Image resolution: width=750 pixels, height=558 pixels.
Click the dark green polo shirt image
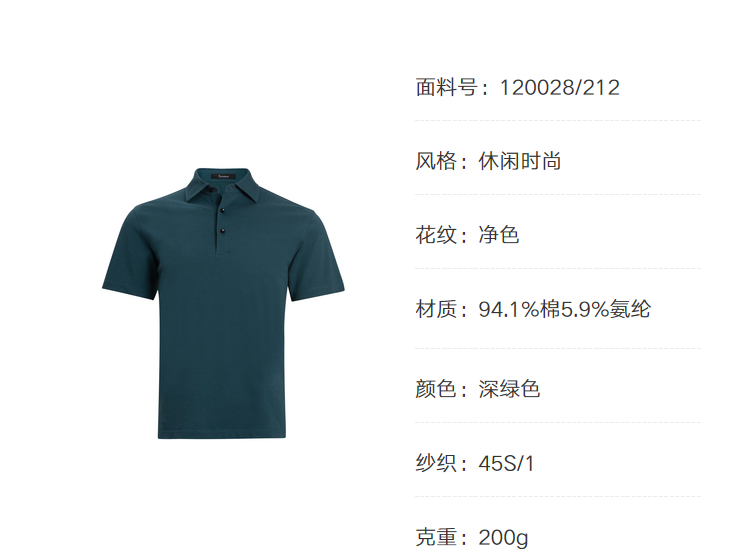click(x=223, y=303)
